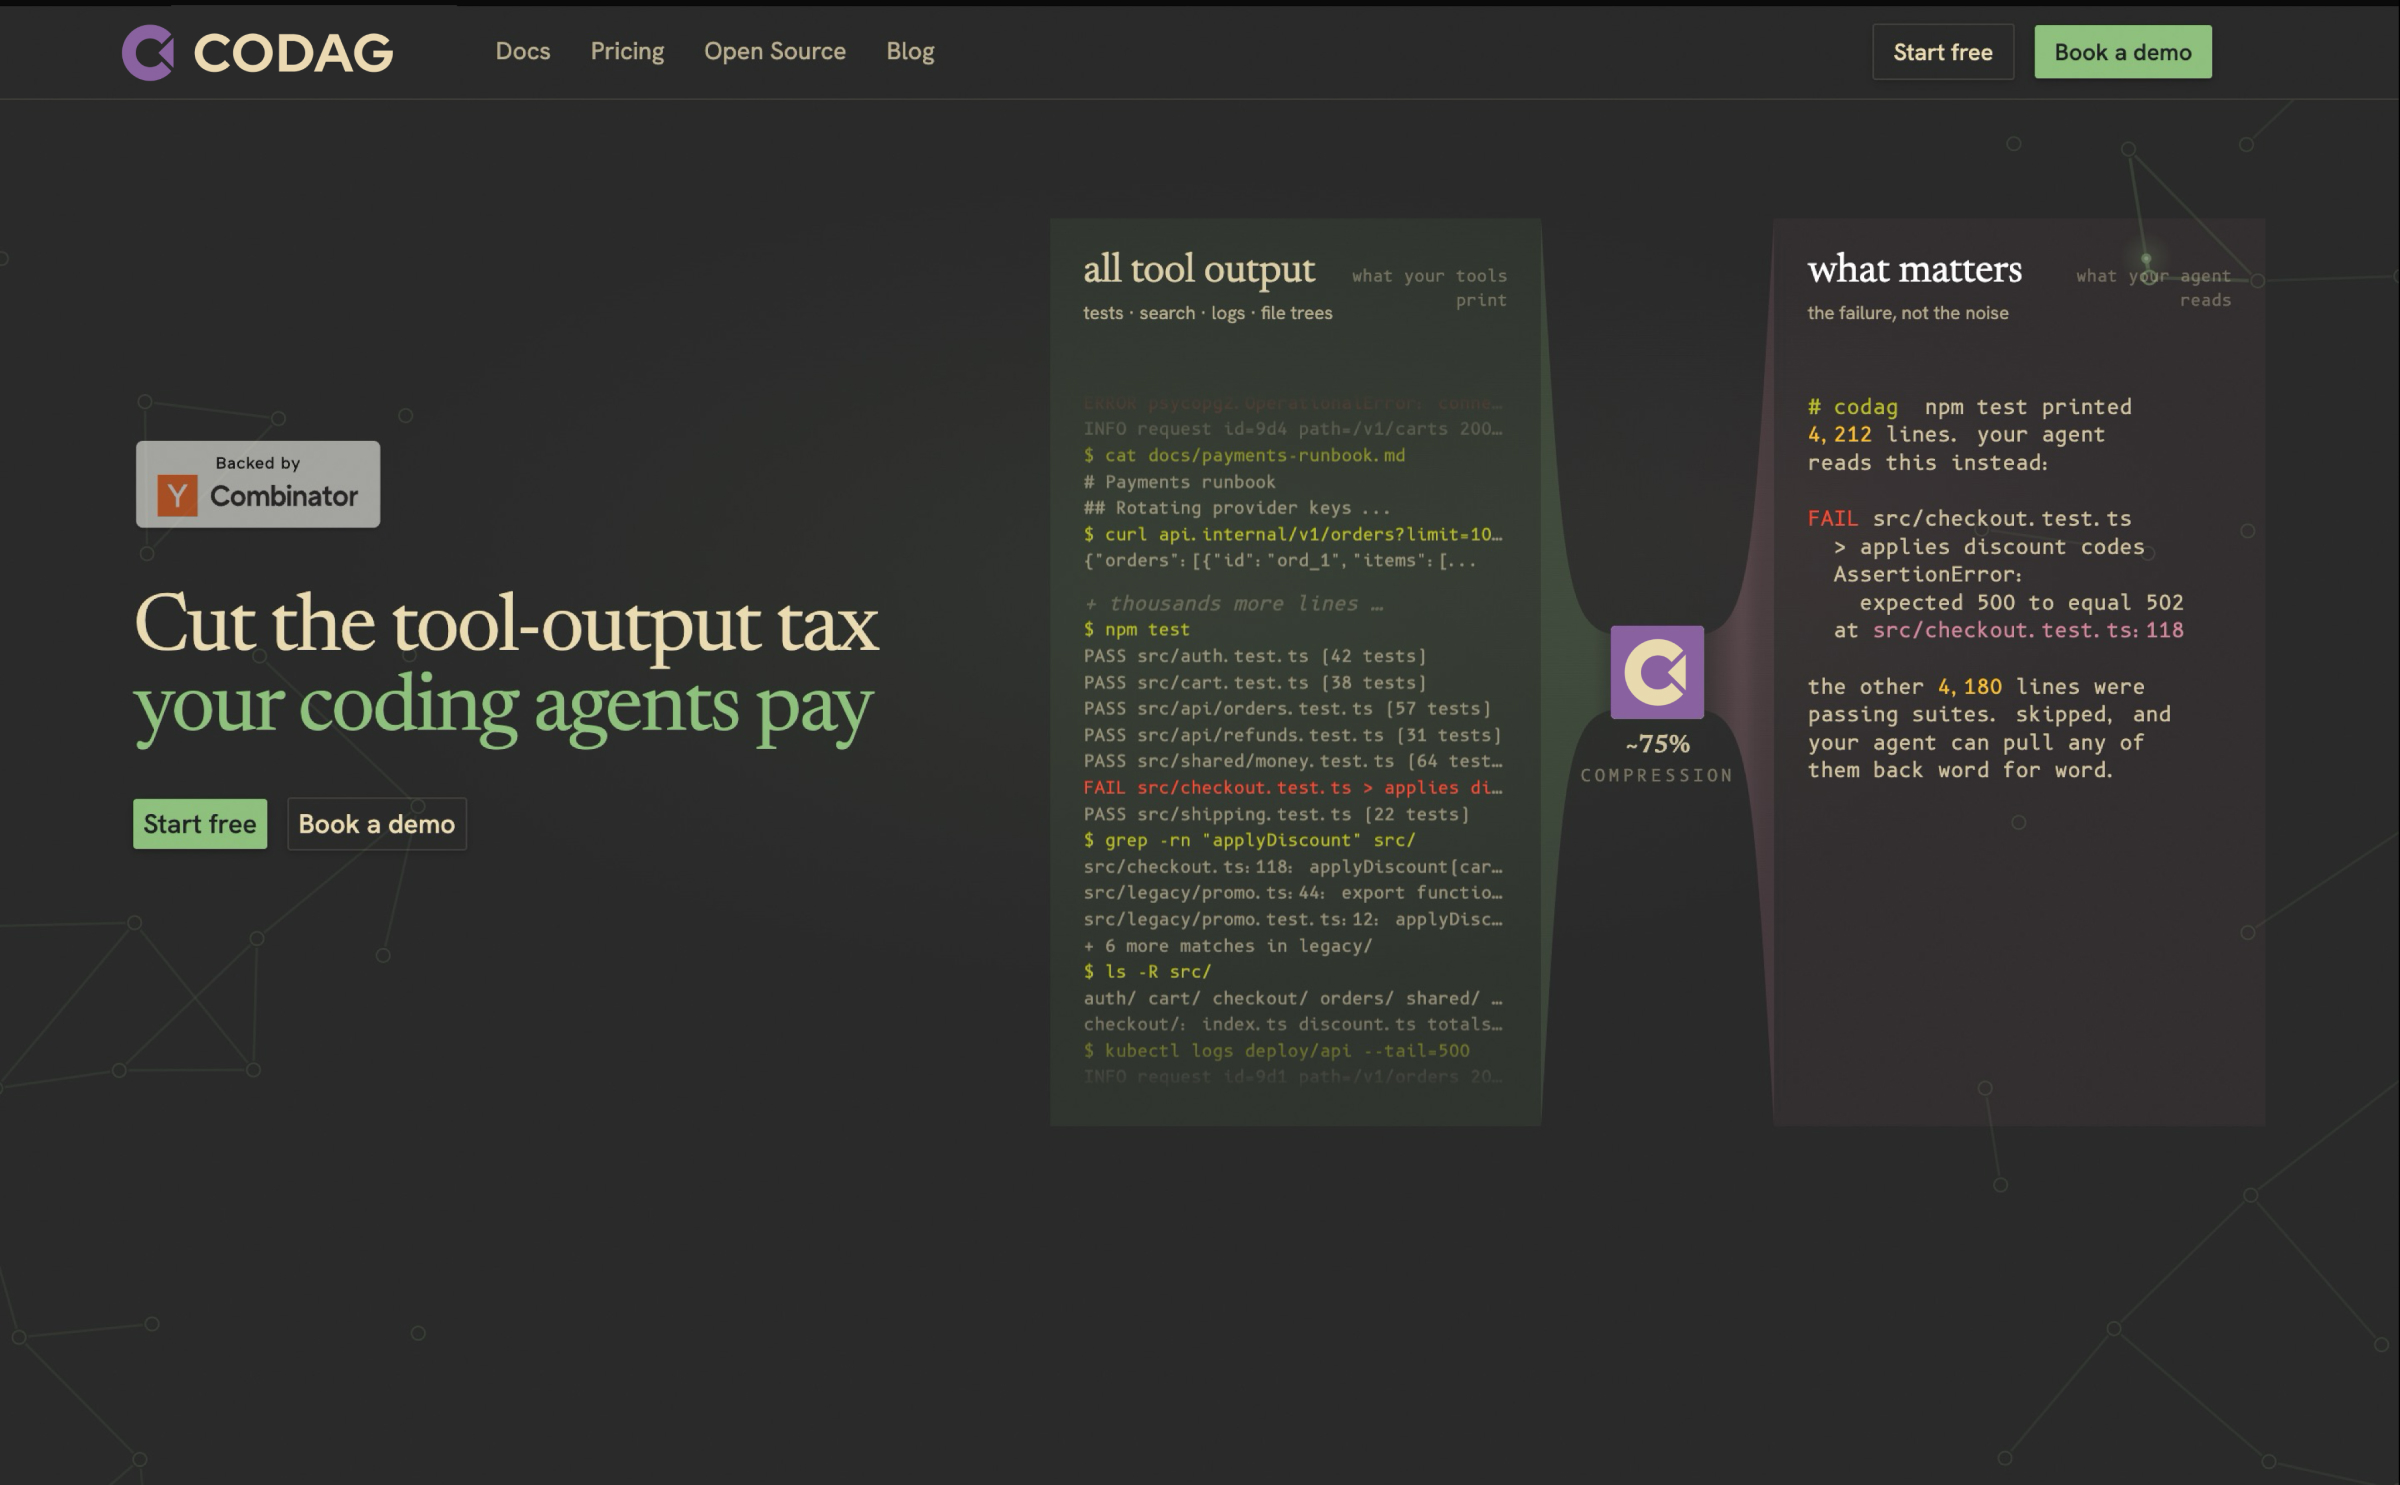The height and width of the screenshot is (1485, 2400).
Task: Click 'what your tools print' caption
Action: pyautogui.click(x=1429, y=288)
